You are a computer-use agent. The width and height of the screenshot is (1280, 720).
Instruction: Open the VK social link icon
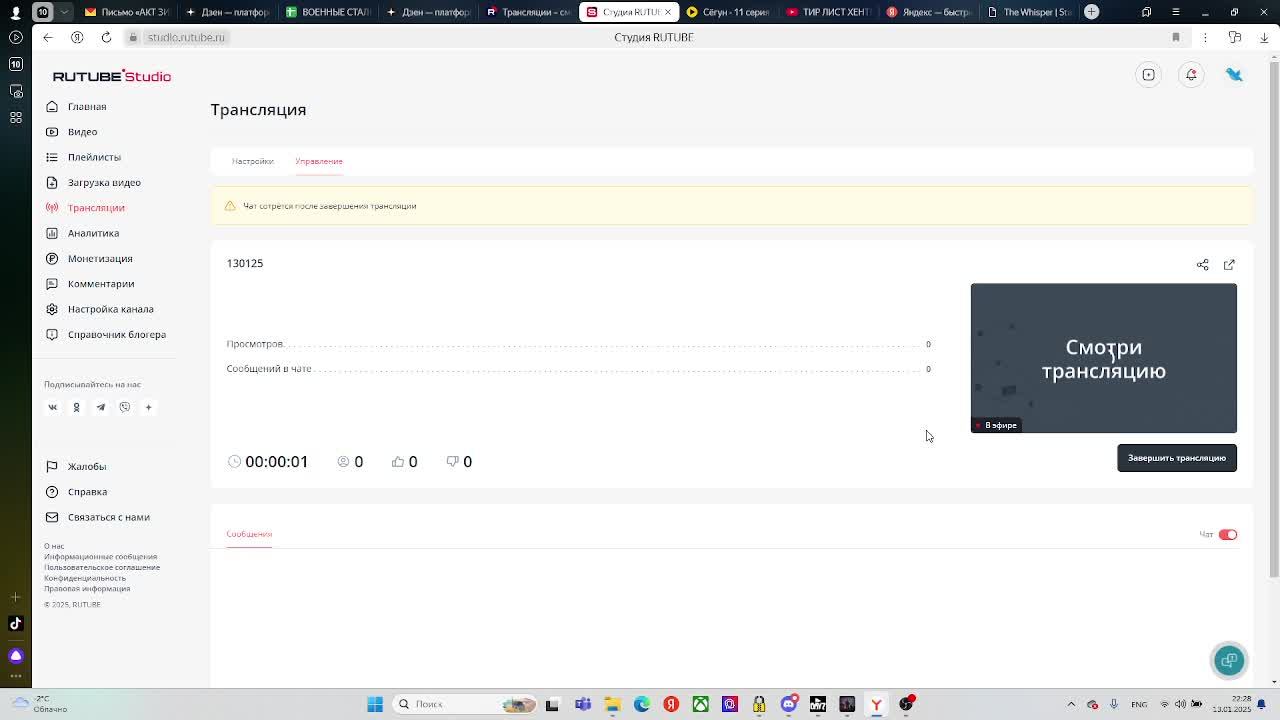(x=53, y=407)
